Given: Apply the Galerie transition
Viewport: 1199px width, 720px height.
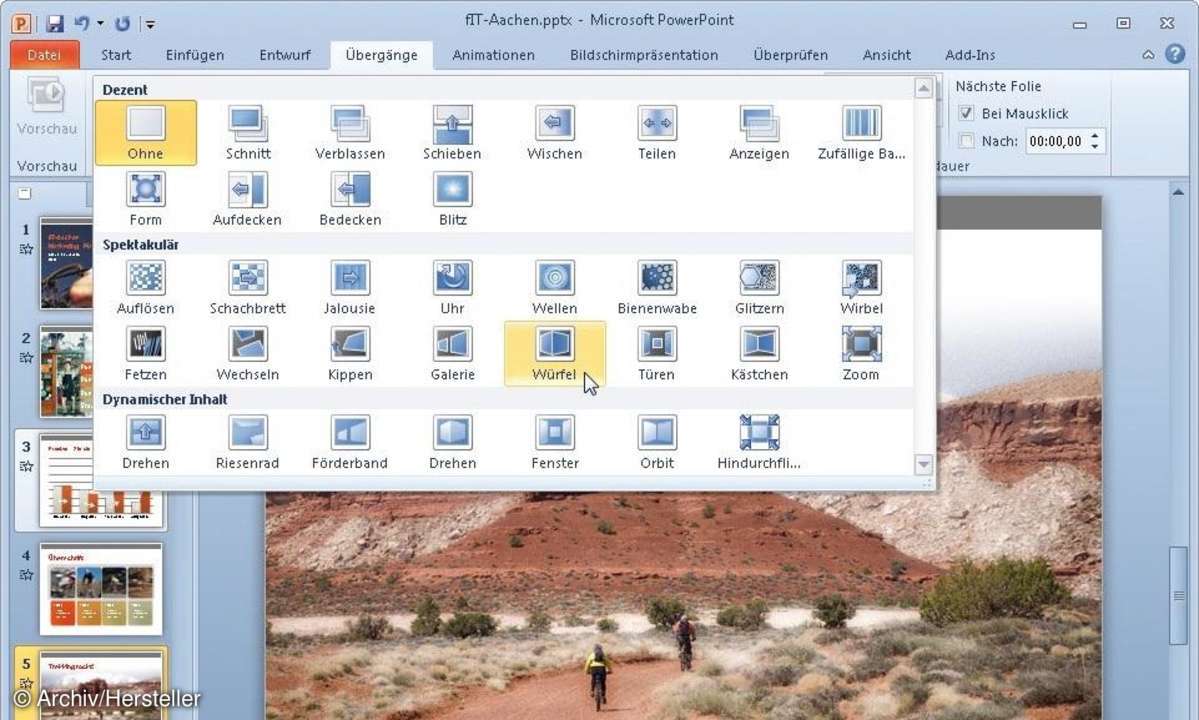Looking at the screenshot, I should [453, 354].
